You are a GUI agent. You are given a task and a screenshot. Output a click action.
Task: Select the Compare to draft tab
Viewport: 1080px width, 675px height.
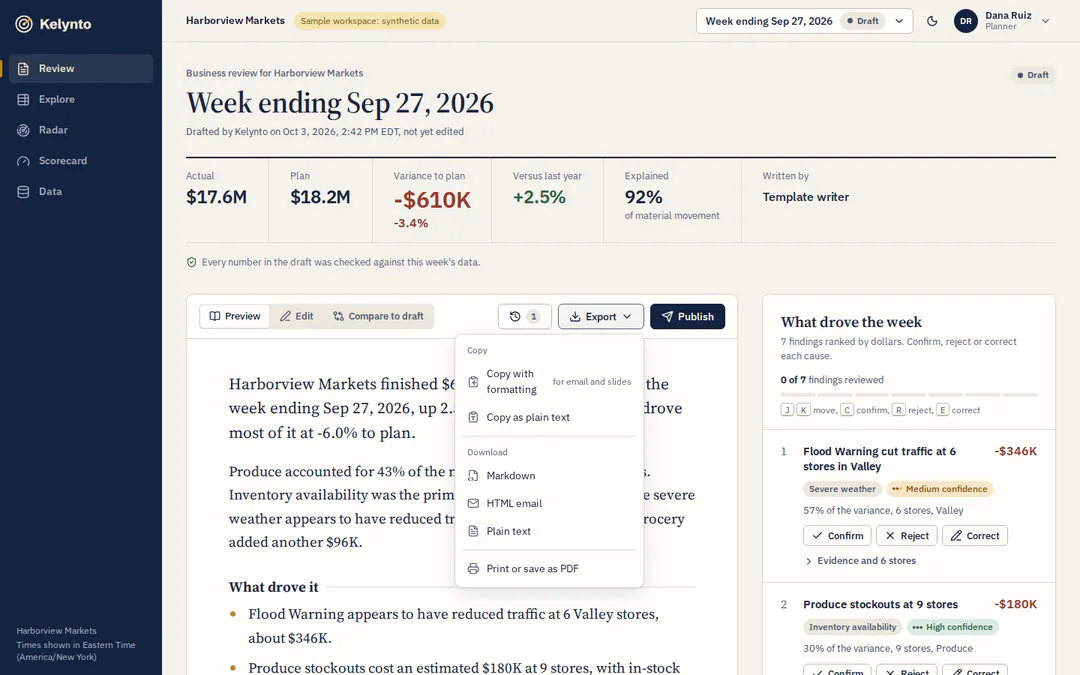[x=378, y=316]
